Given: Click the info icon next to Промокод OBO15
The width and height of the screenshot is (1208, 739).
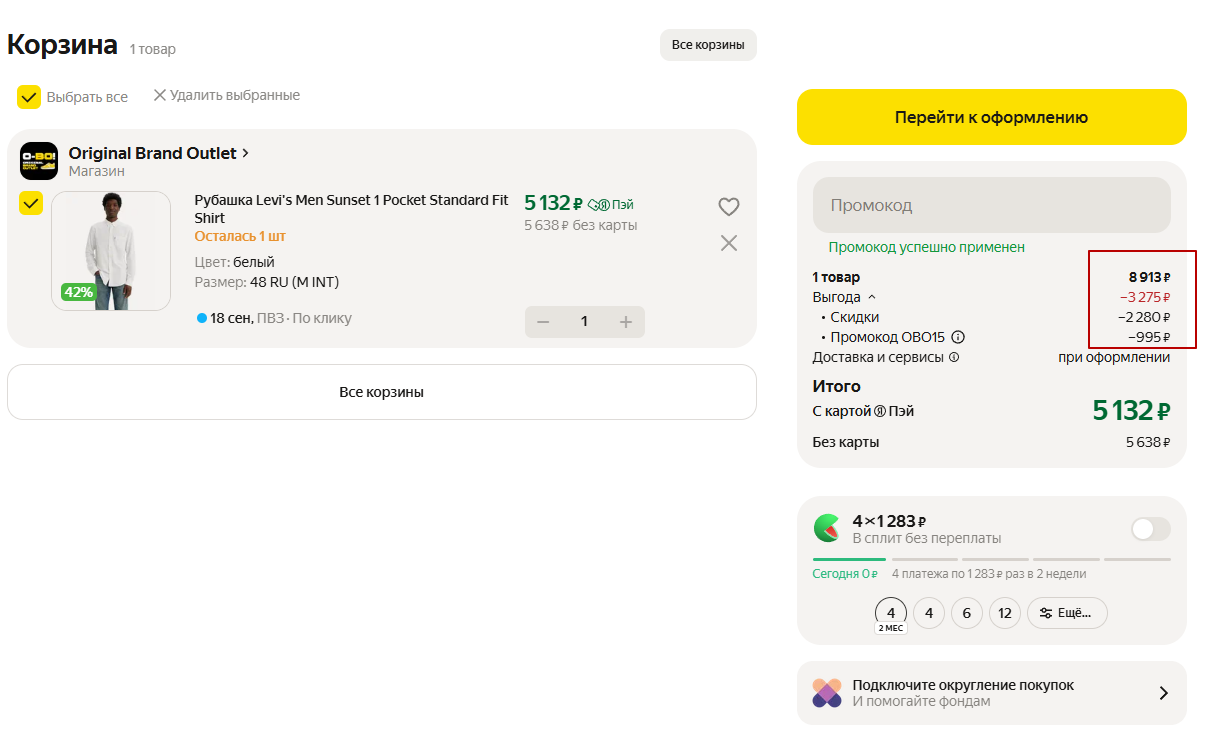Looking at the screenshot, I should 958,337.
